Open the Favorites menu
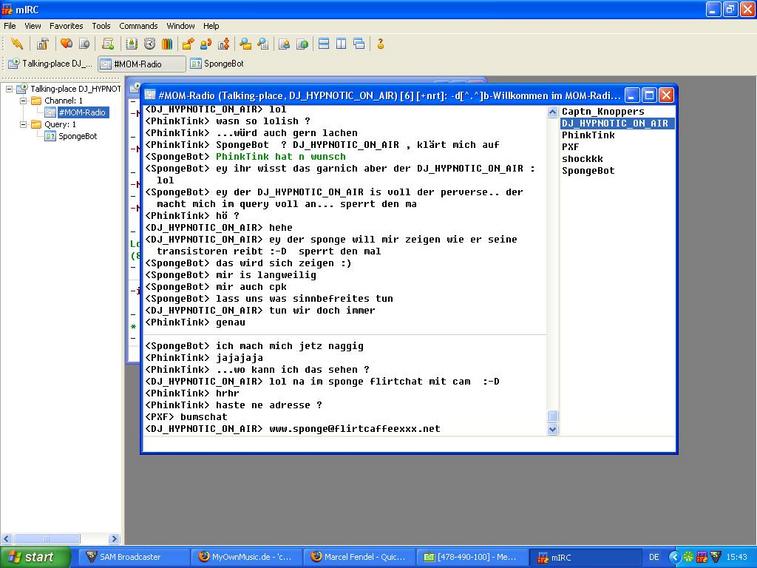 [66, 25]
